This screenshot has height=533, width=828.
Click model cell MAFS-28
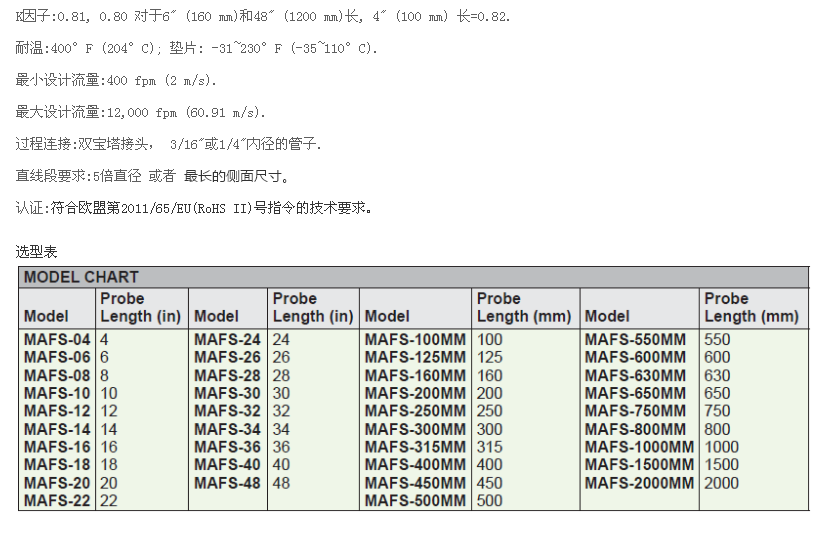(x=227, y=376)
